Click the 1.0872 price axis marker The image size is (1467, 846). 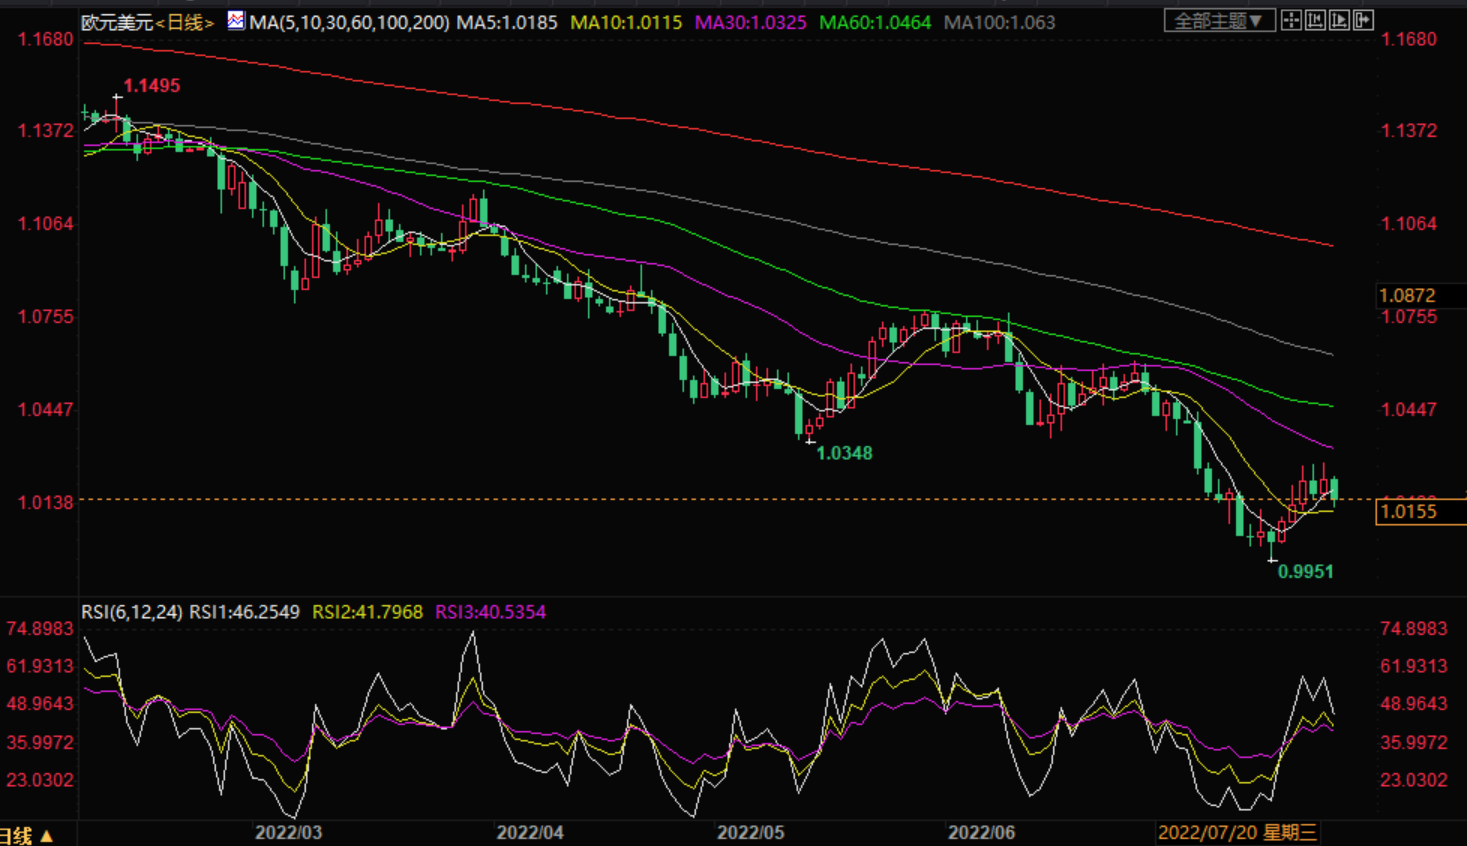[1407, 295]
